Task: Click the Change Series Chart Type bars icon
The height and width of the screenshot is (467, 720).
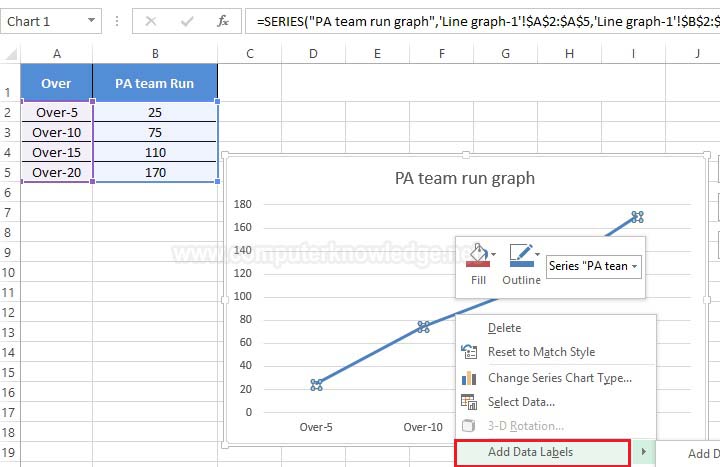Action: click(x=469, y=378)
